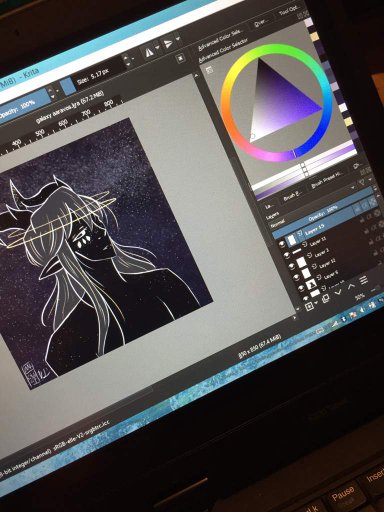Toggle vertical mirror tool

(168, 44)
